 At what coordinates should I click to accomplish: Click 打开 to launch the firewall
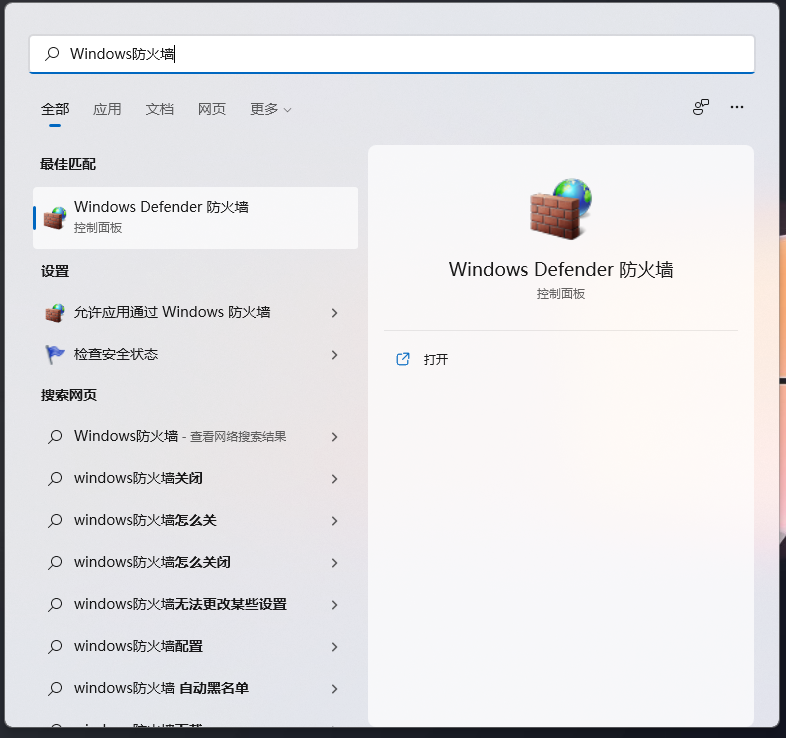pos(436,359)
